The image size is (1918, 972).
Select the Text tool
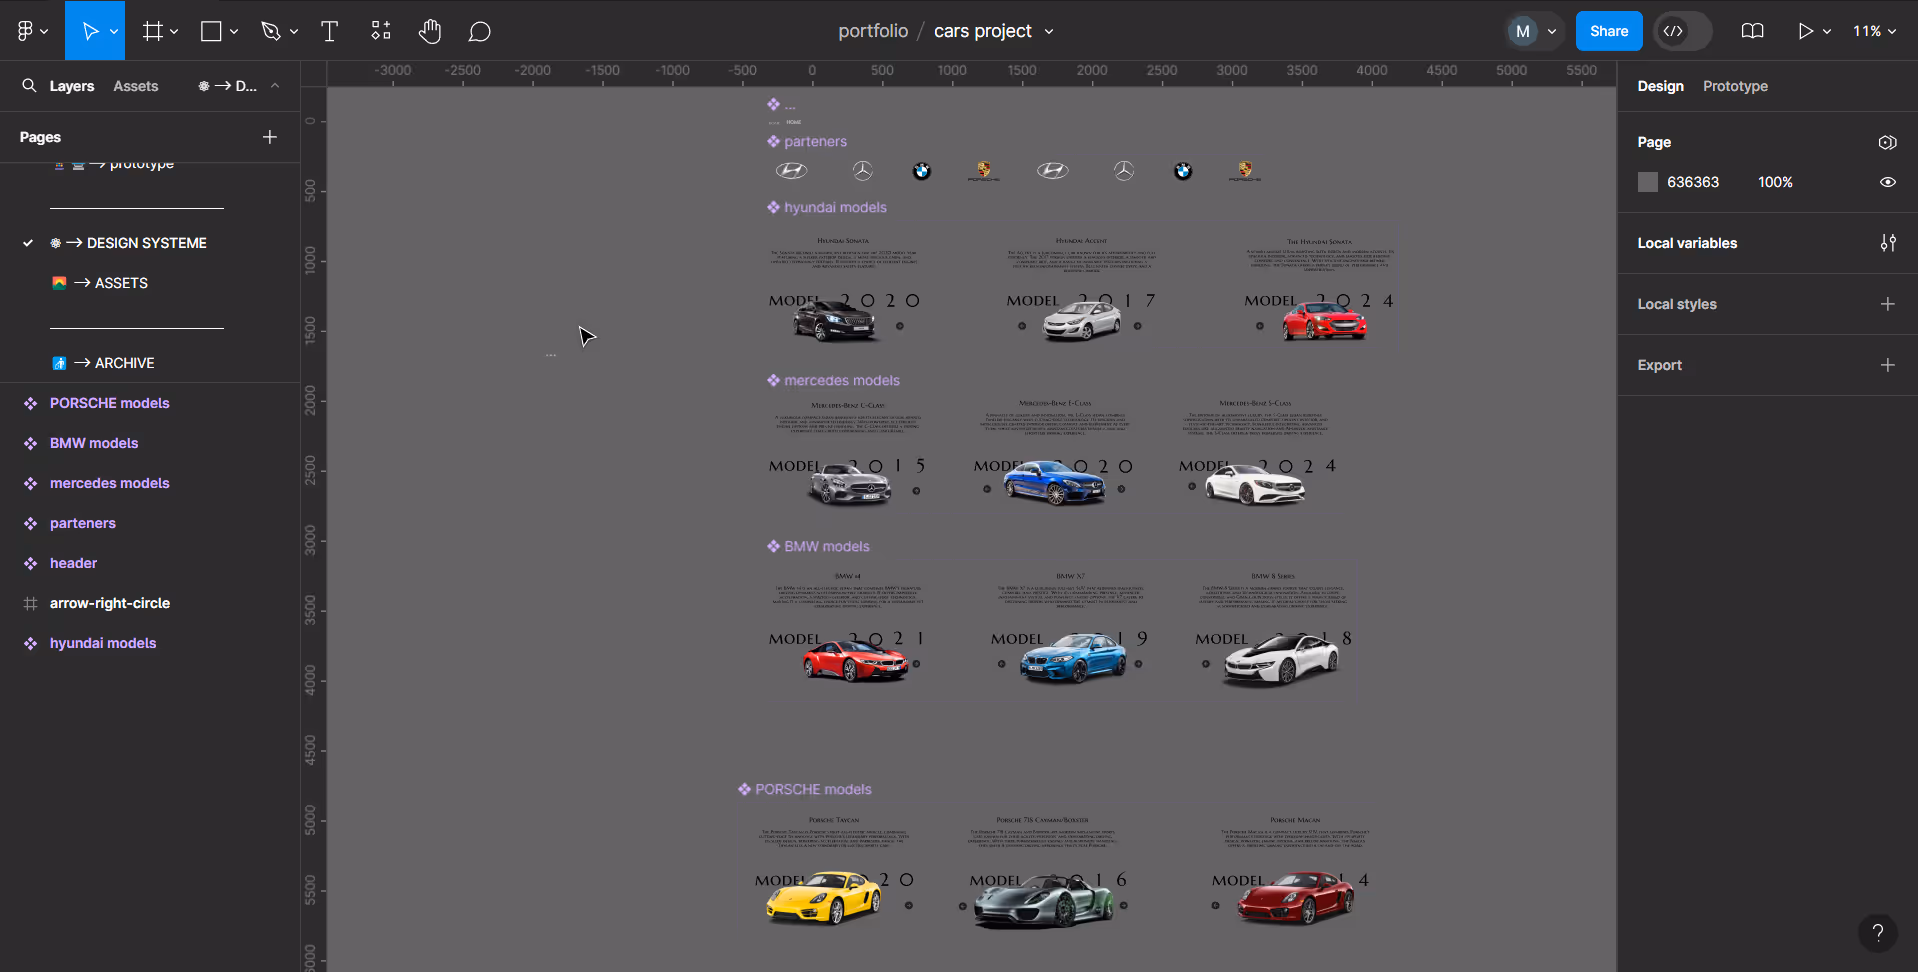pyautogui.click(x=329, y=31)
